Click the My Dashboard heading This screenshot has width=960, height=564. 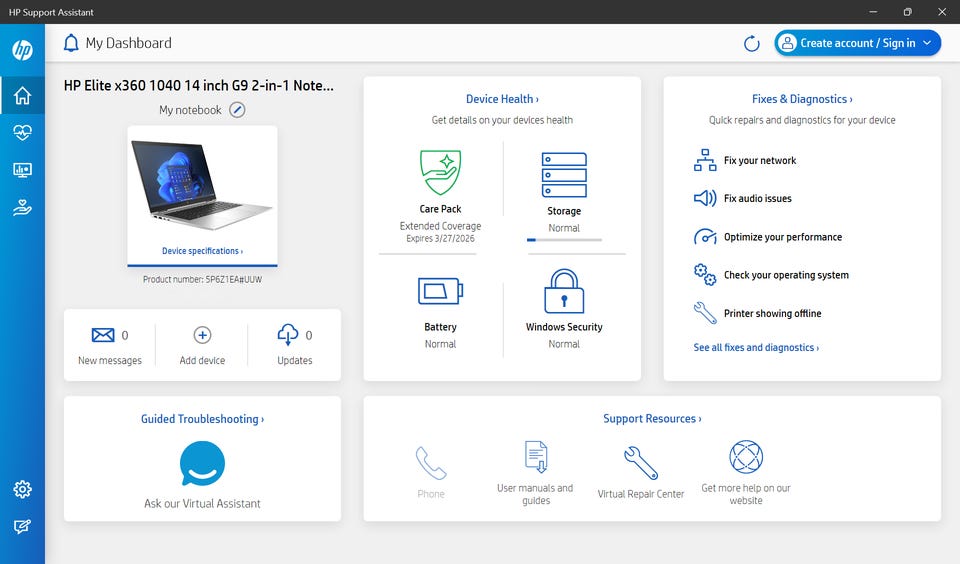pyautogui.click(x=129, y=43)
